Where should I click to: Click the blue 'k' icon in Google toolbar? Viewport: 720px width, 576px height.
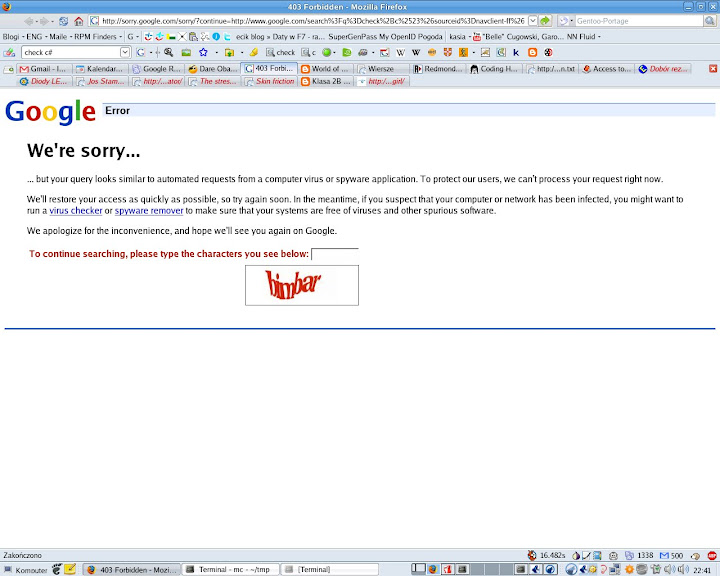[516, 52]
